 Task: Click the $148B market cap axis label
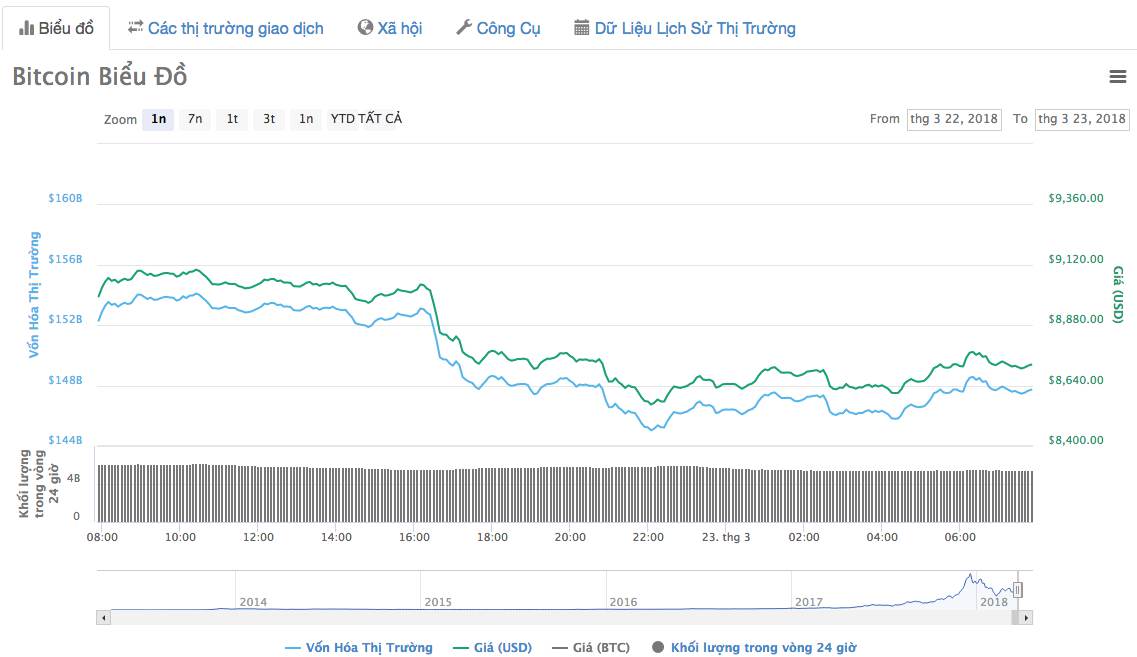pyautogui.click(x=65, y=380)
